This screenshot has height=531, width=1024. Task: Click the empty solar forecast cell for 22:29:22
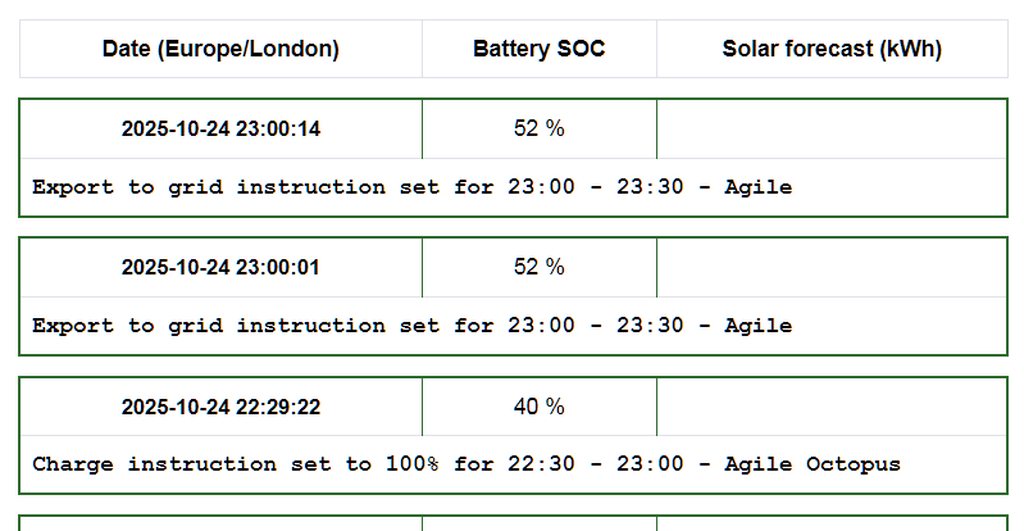(831, 406)
